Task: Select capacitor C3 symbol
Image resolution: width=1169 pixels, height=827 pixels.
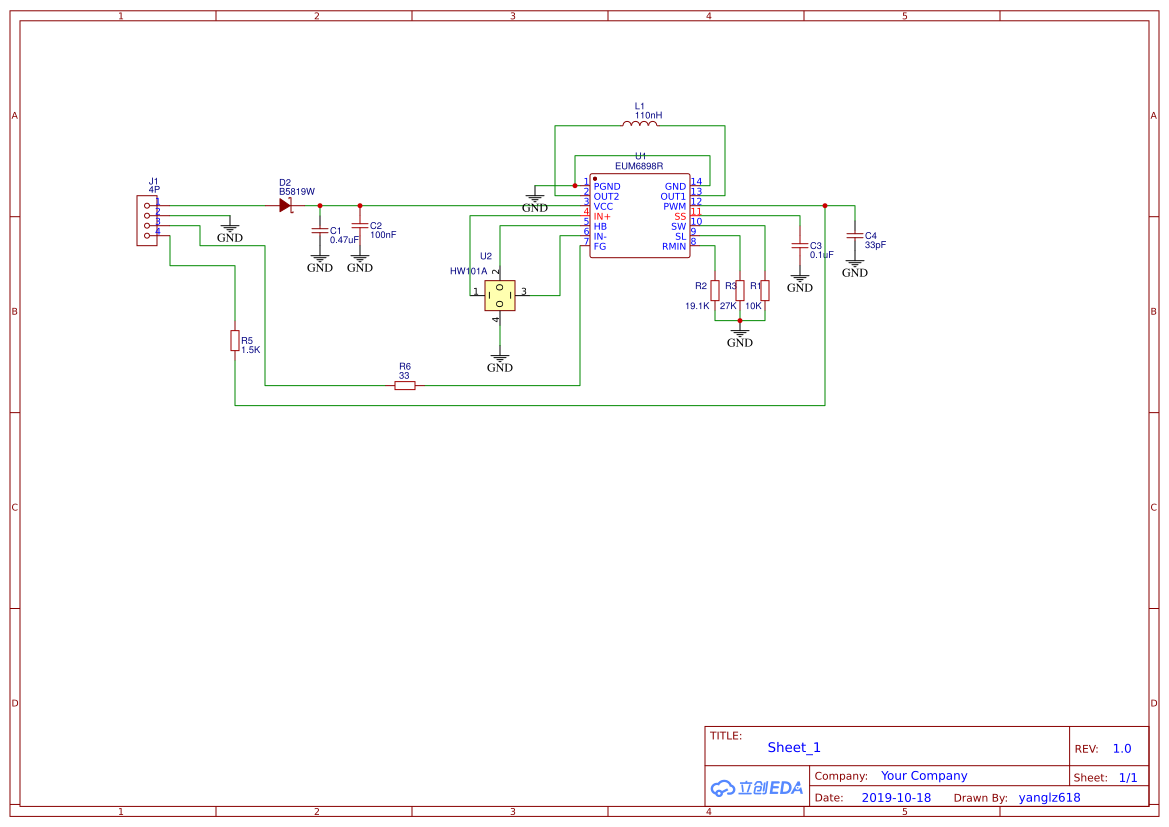Action: pos(800,245)
